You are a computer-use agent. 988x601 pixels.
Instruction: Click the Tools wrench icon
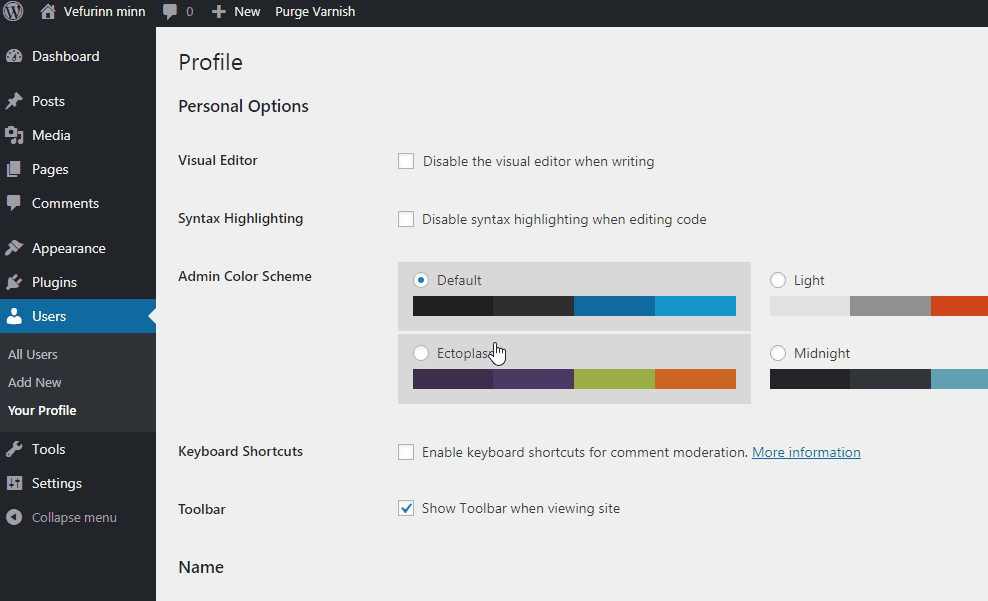point(14,450)
